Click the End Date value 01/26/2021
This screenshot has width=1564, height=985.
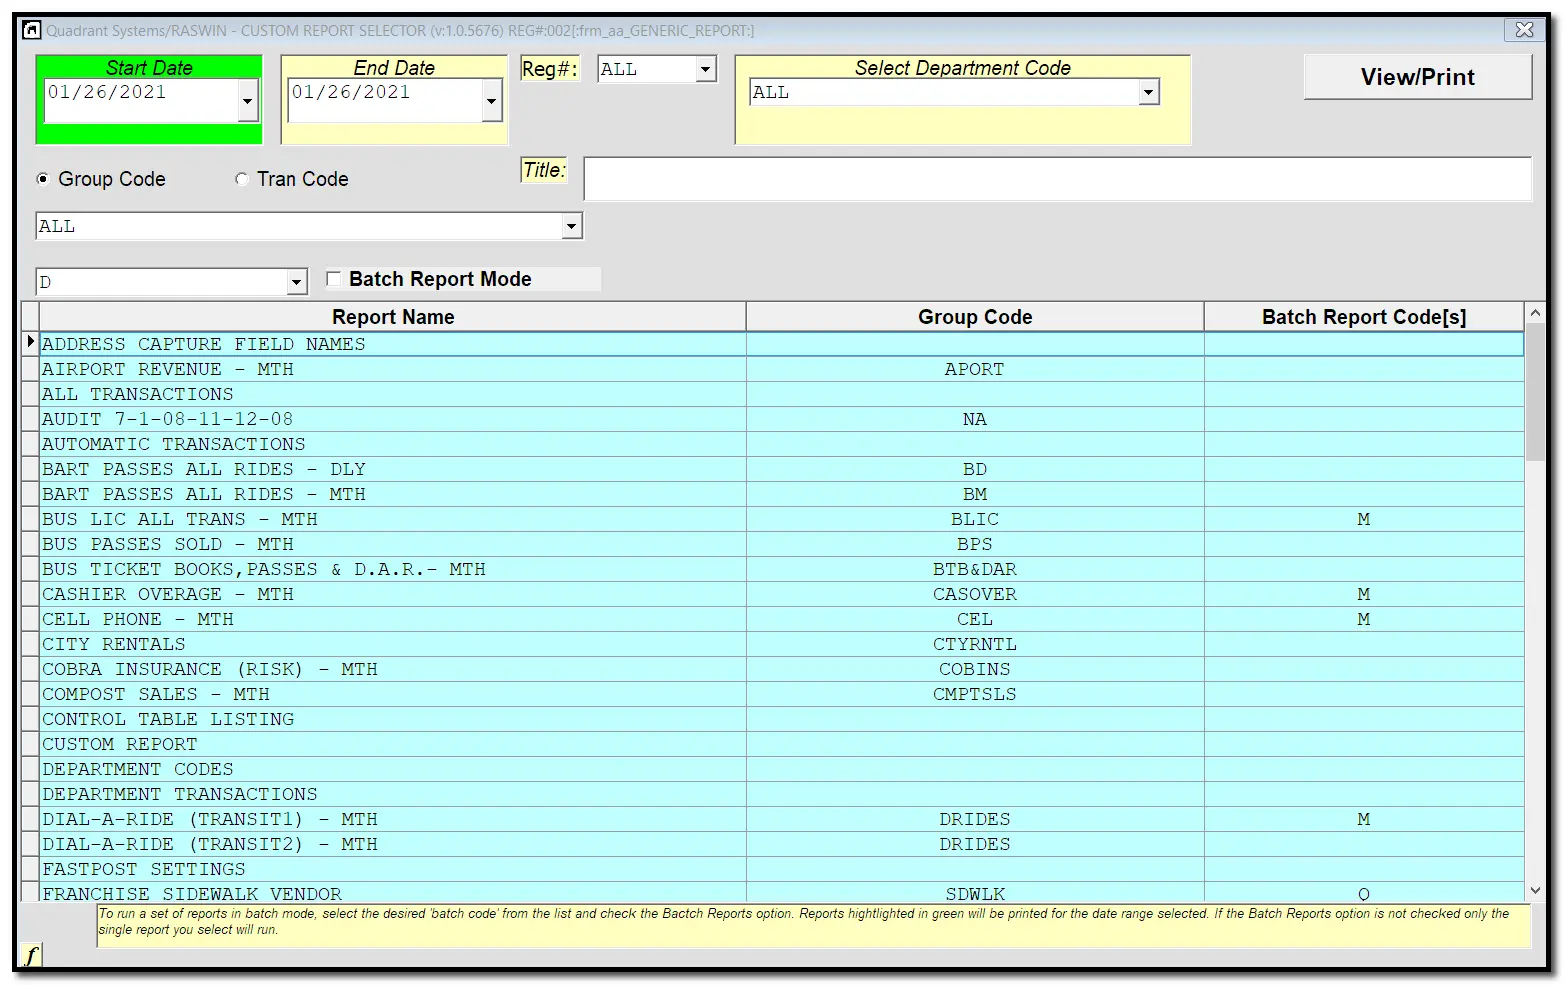tap(351, 92)
